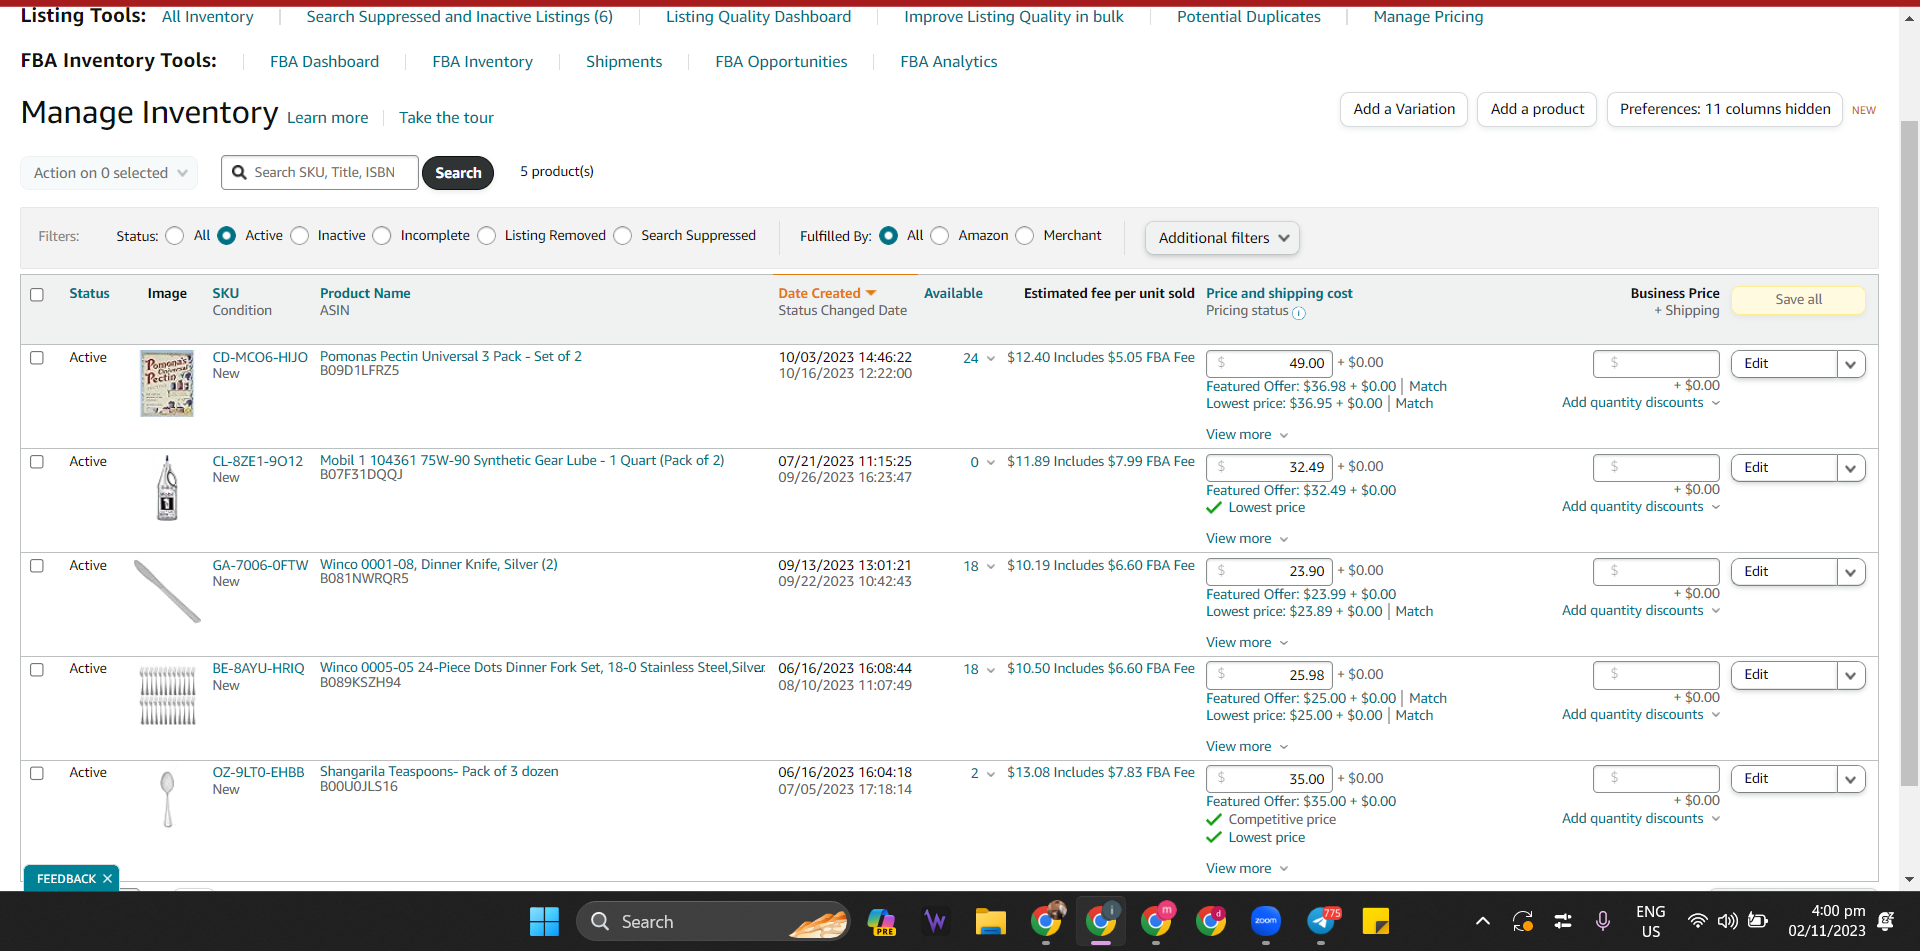Screen dimensions: 1920x951
Task: Click the Add a product button
Action: (x=1538, y=110)
